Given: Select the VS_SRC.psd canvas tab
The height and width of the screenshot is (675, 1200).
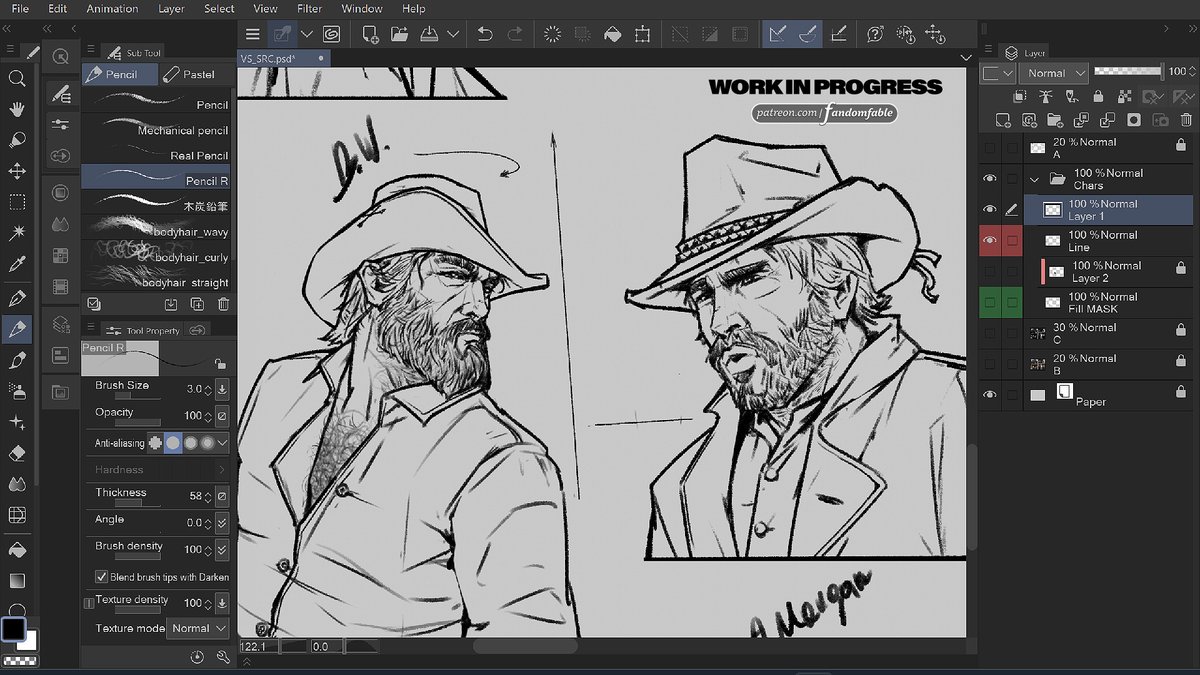Looking at the screenshot, I should (282, 58).
